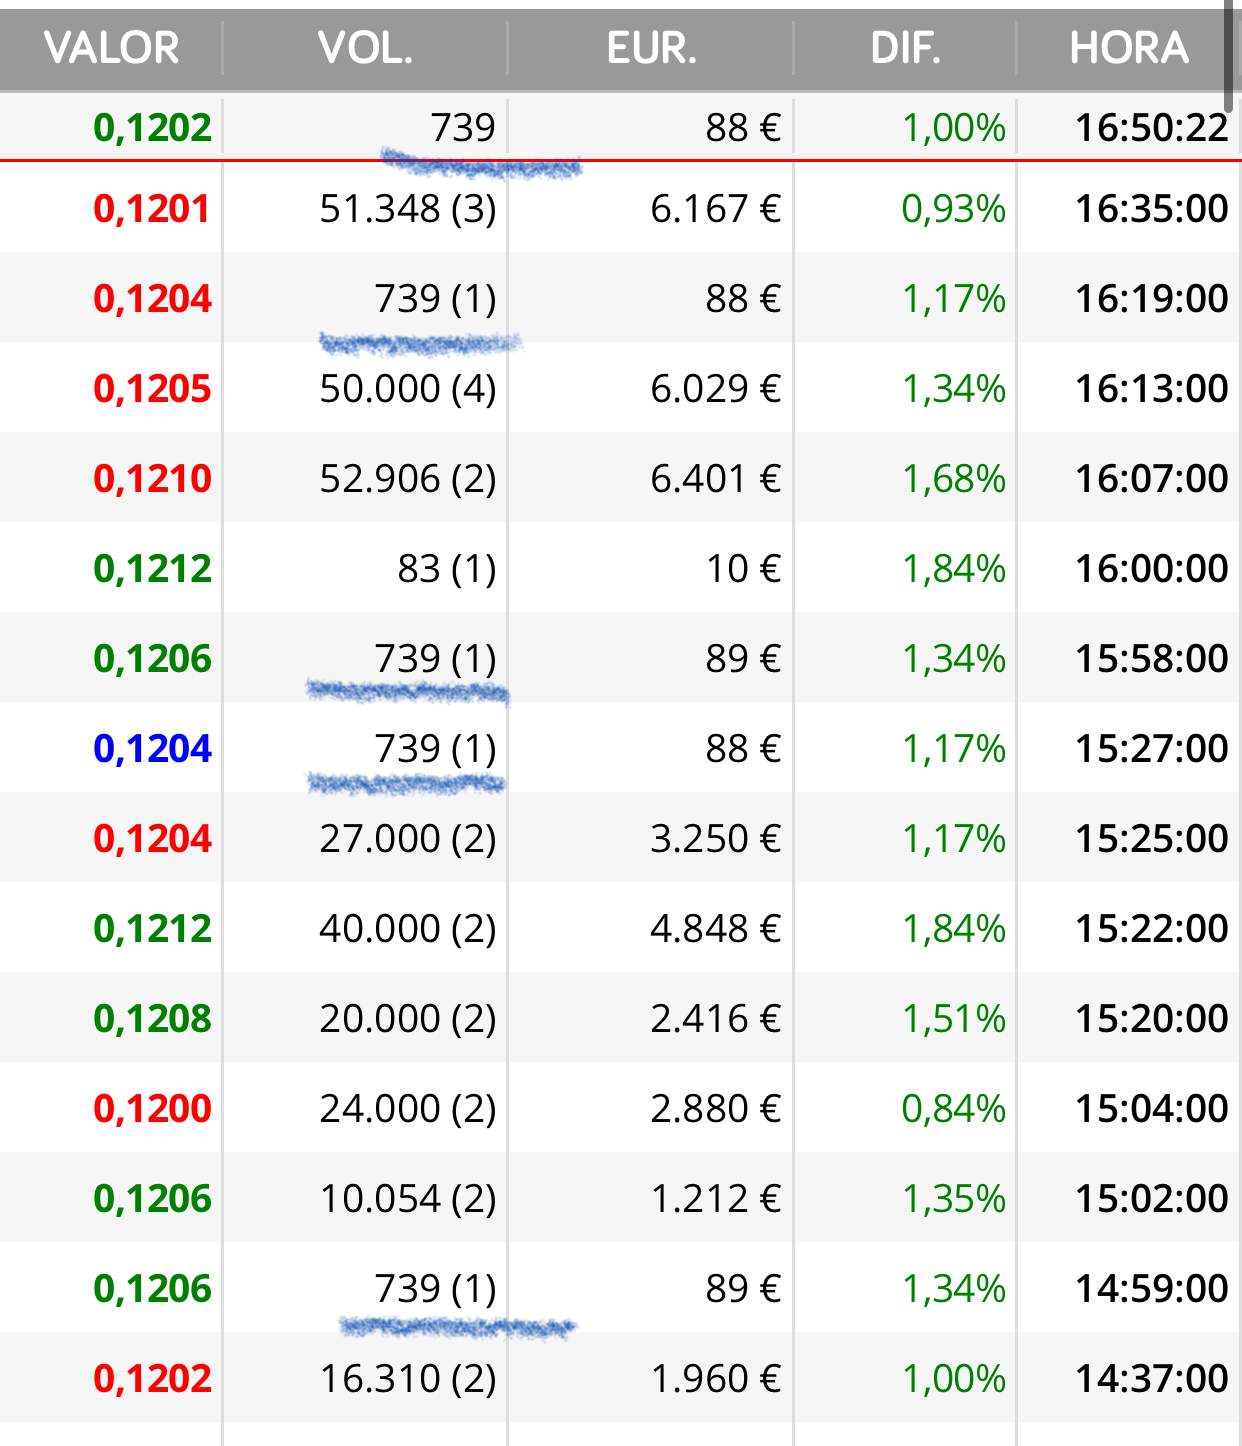The image size is (1242, 1446).
Task: Select time 15:22:00
Action: click(1152, 929)
